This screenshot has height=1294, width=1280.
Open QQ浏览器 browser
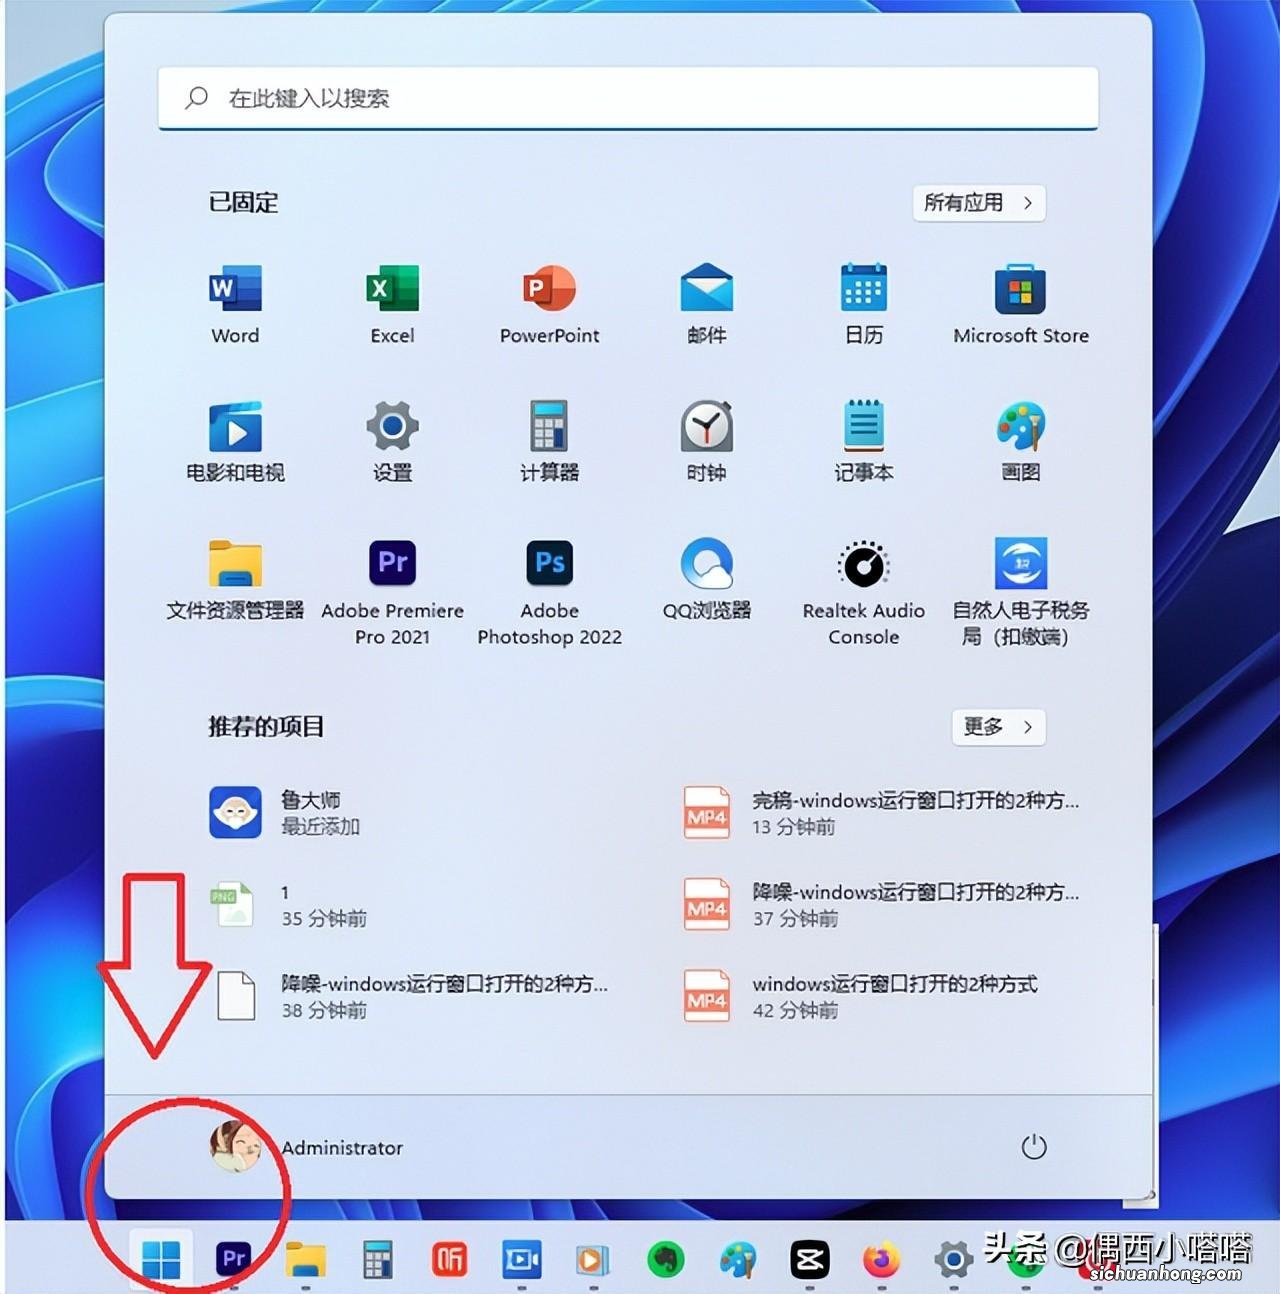[706, 580]
